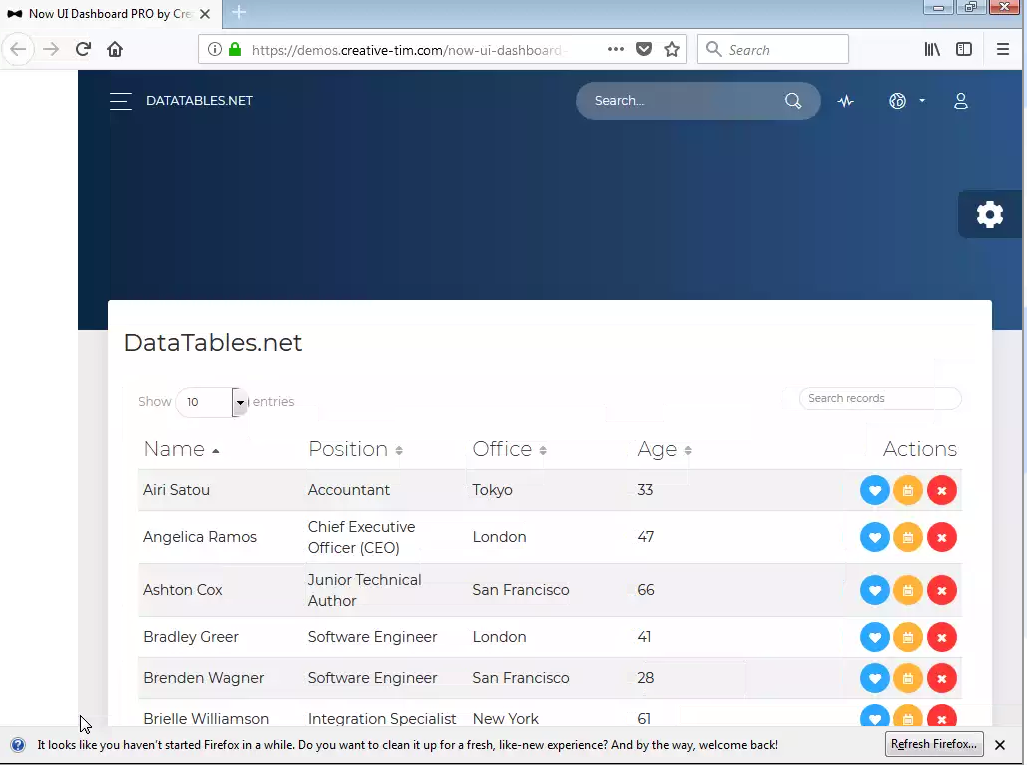The image size is (1027, 765).
Task: Click the pulse activity icon in the navbar
Action: 845,101
